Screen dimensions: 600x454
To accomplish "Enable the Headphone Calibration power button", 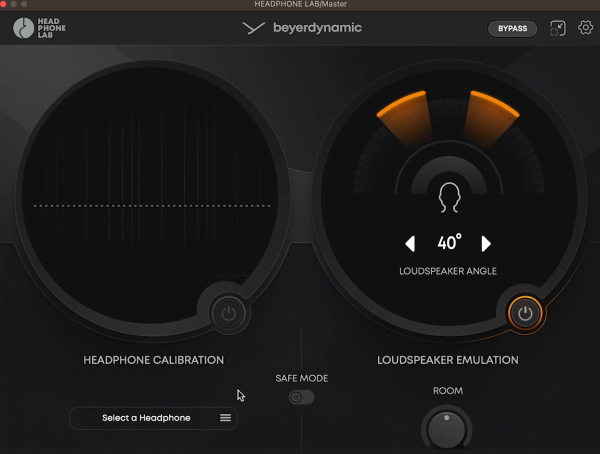I will click(x=229, y=314).
